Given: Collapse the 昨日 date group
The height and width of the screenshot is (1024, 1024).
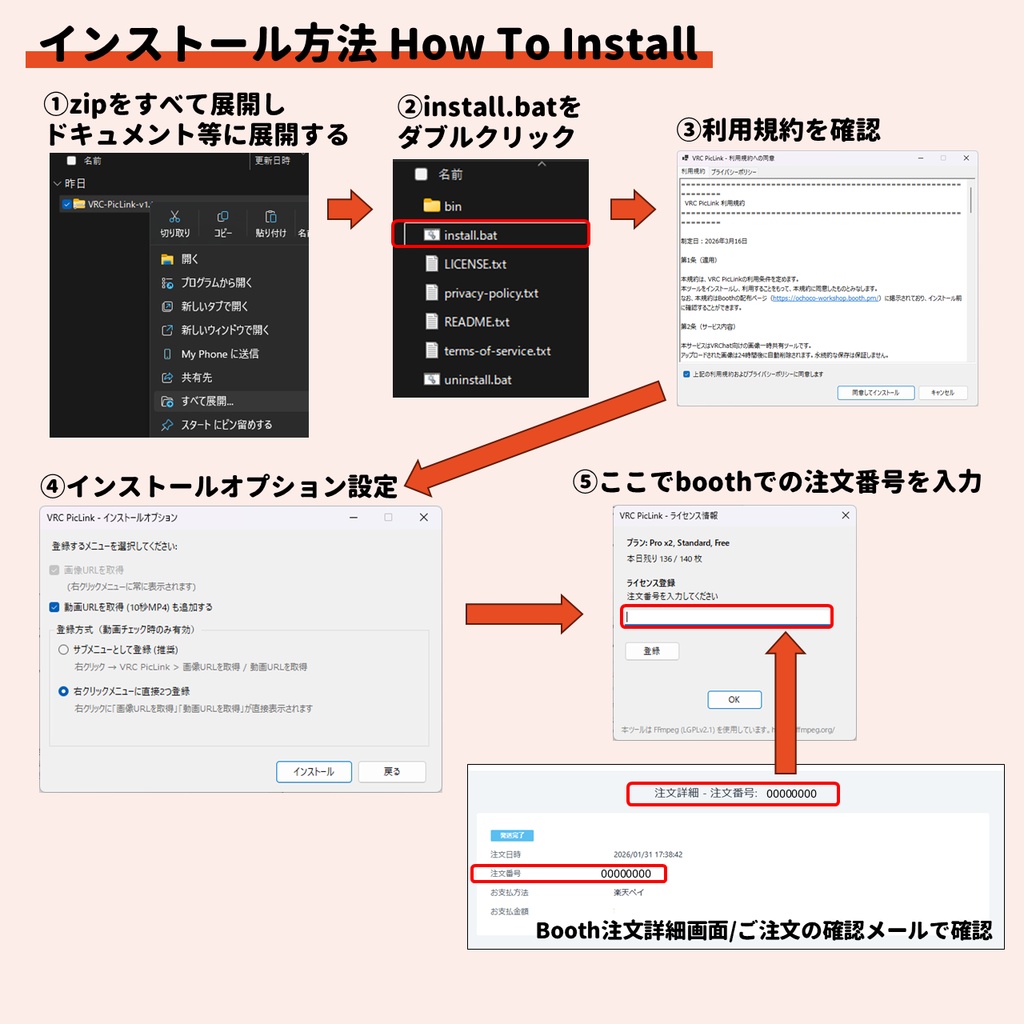Looking at the screenshot, I should coord(57,184).
